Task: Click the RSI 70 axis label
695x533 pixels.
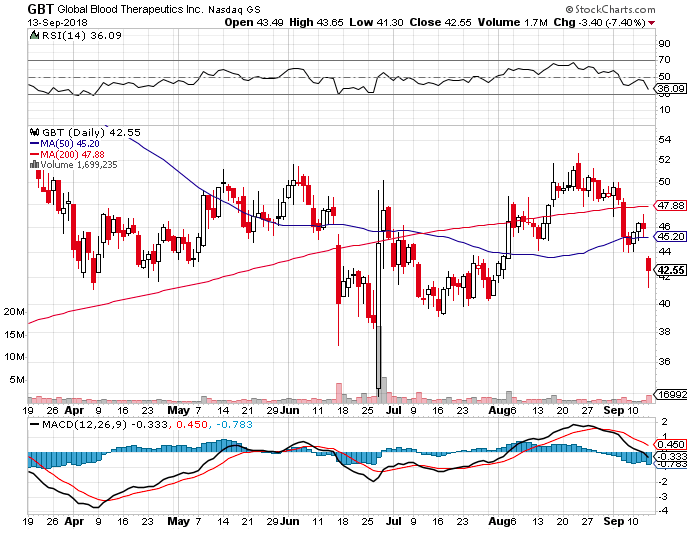Action: 665,59
